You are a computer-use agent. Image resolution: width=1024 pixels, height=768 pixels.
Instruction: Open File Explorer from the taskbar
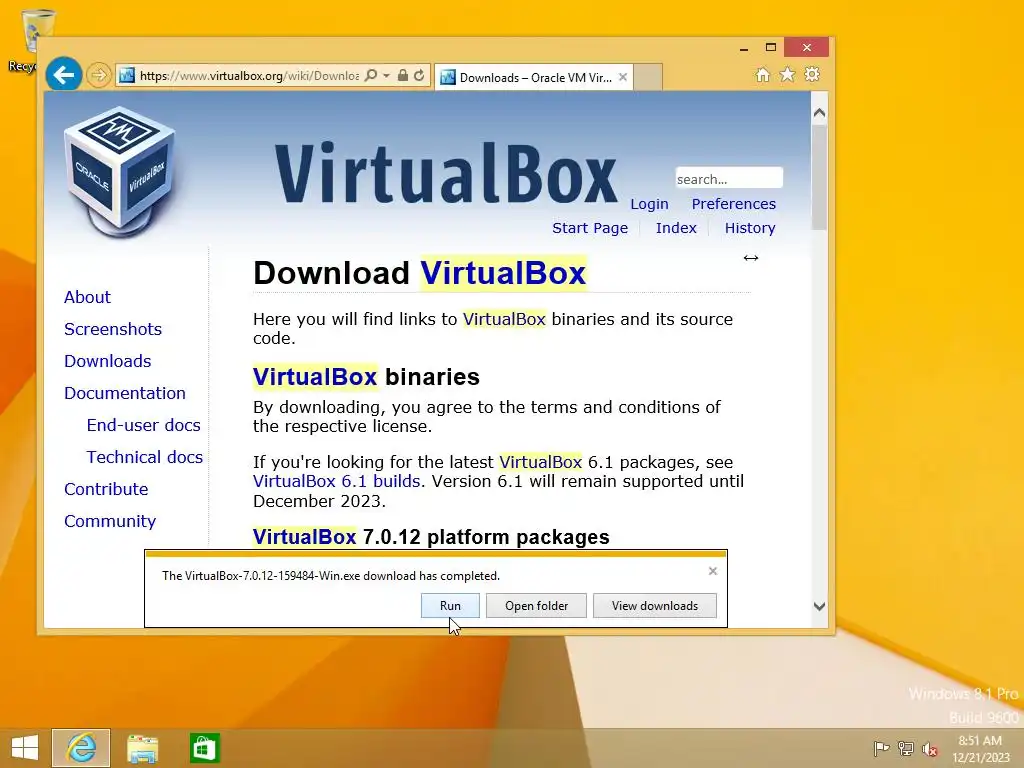pyautogui.click(x=142, y=748)
